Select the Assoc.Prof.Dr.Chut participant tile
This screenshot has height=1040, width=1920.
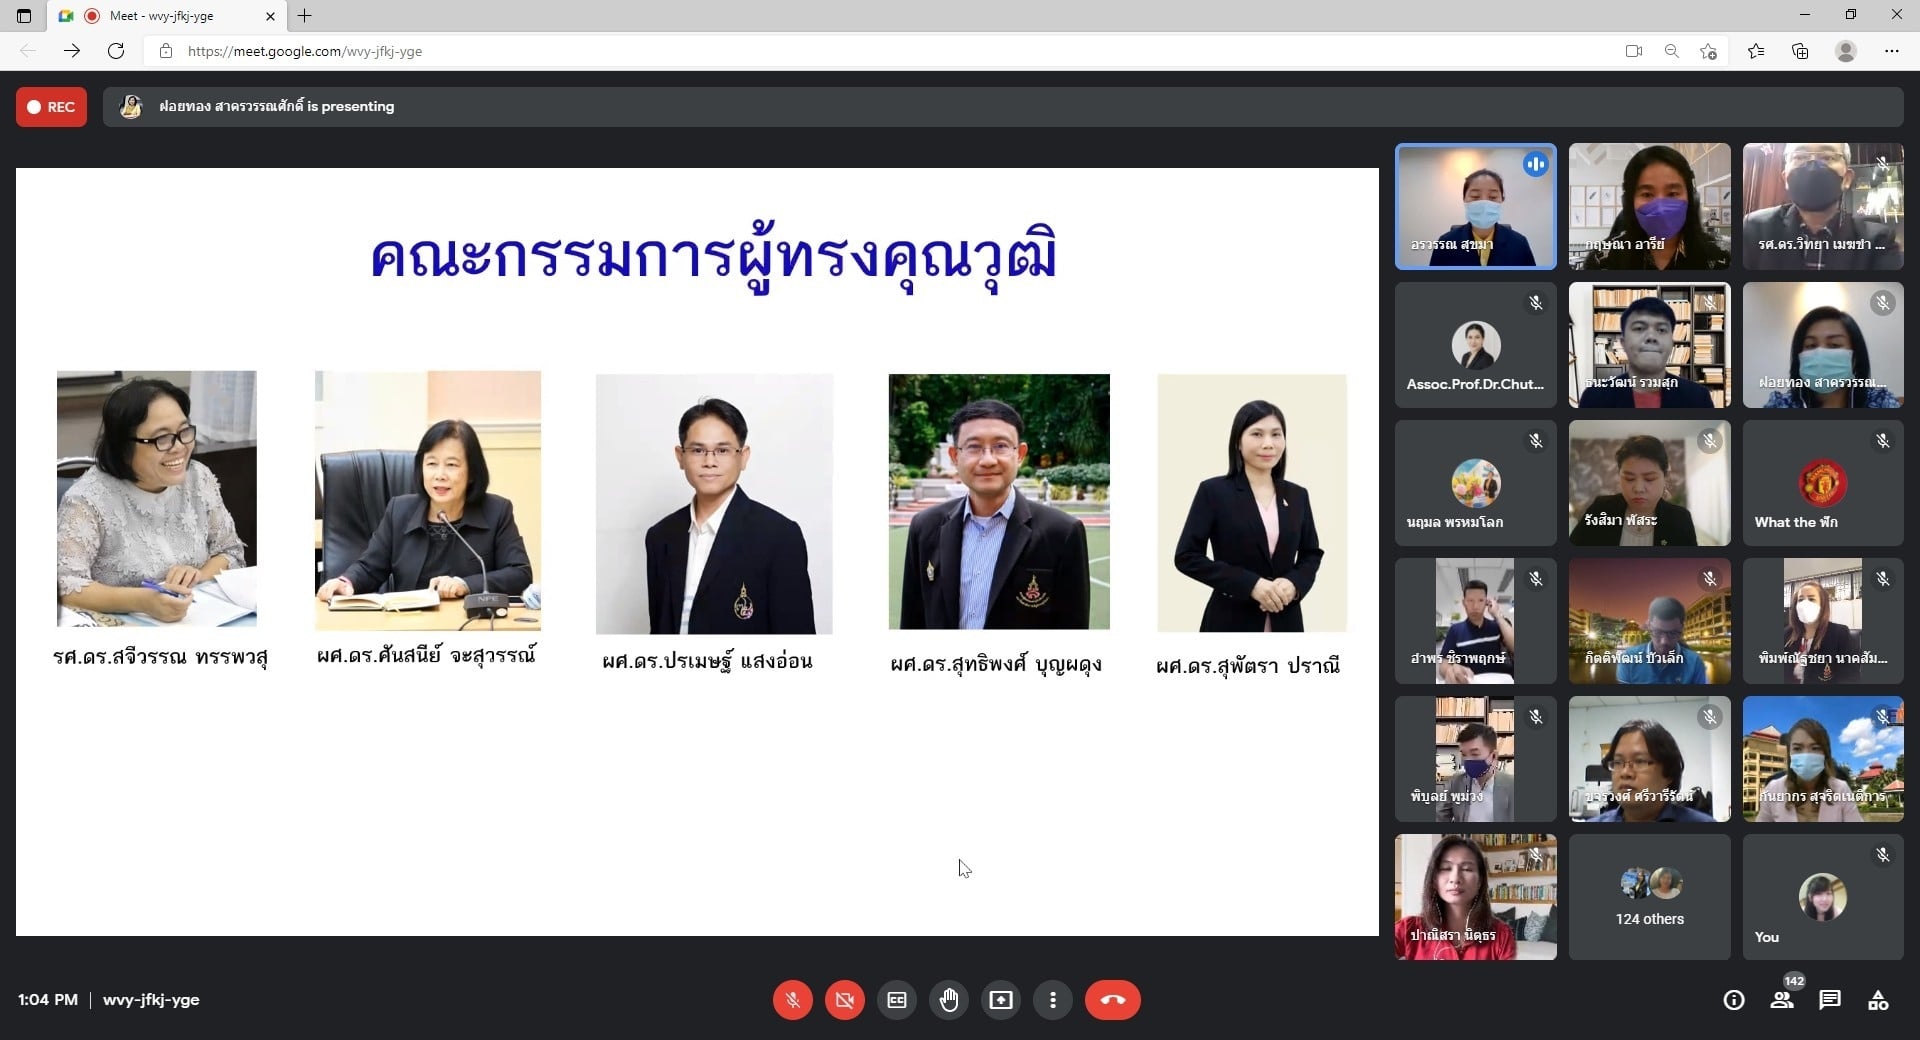(x=1475, y=345)
